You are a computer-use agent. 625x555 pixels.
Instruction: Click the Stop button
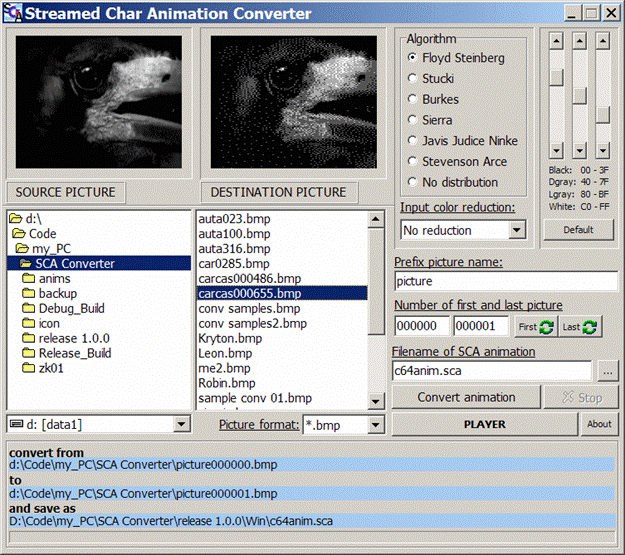point(581,397)
